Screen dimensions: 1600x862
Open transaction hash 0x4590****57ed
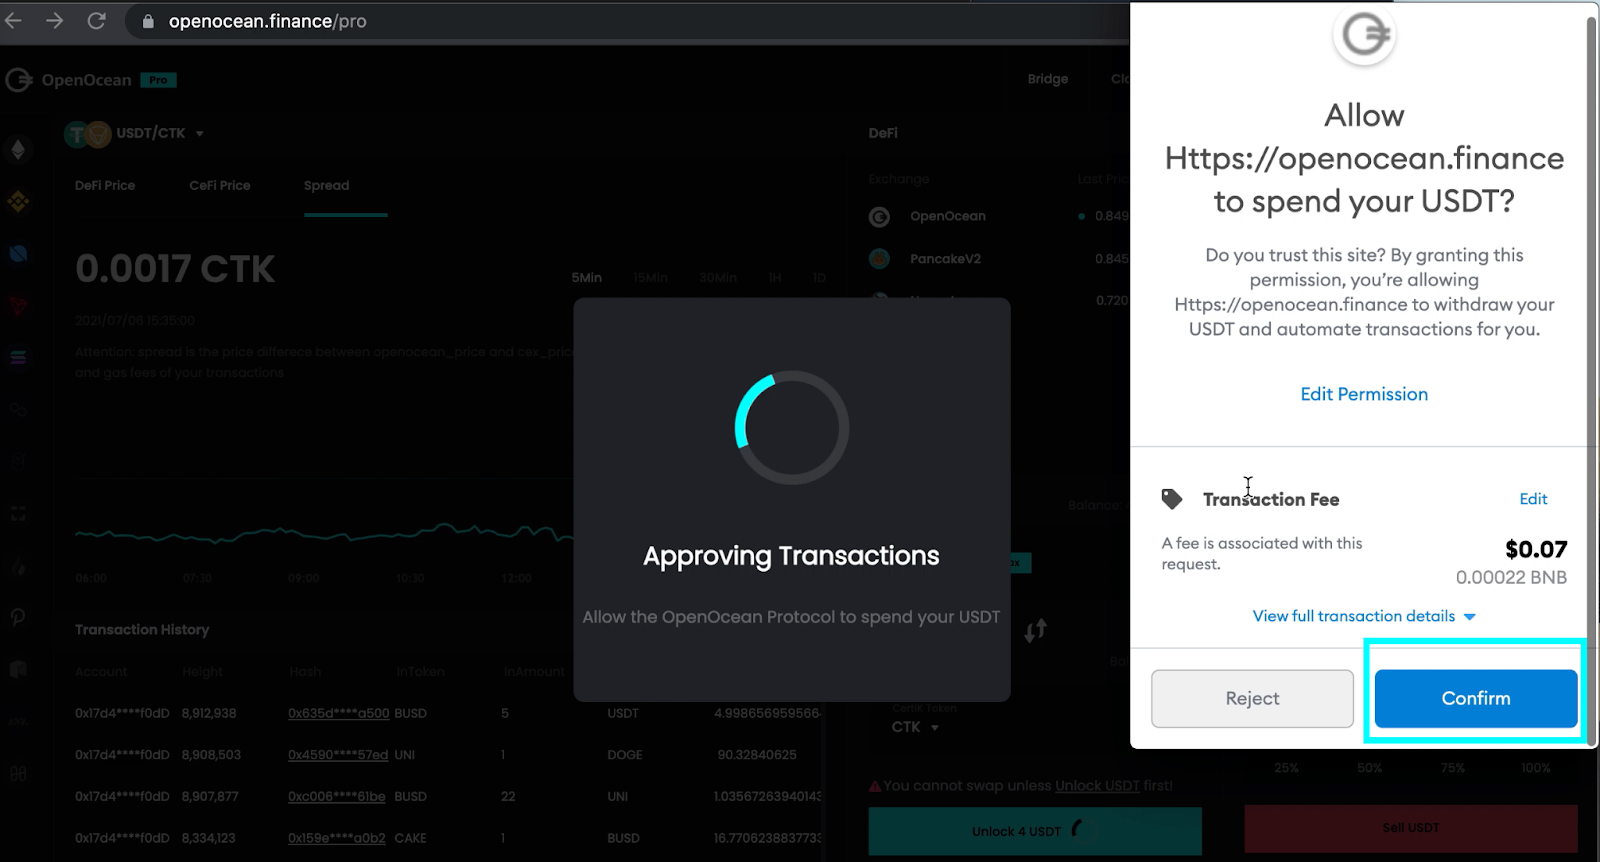coord(338,755)
